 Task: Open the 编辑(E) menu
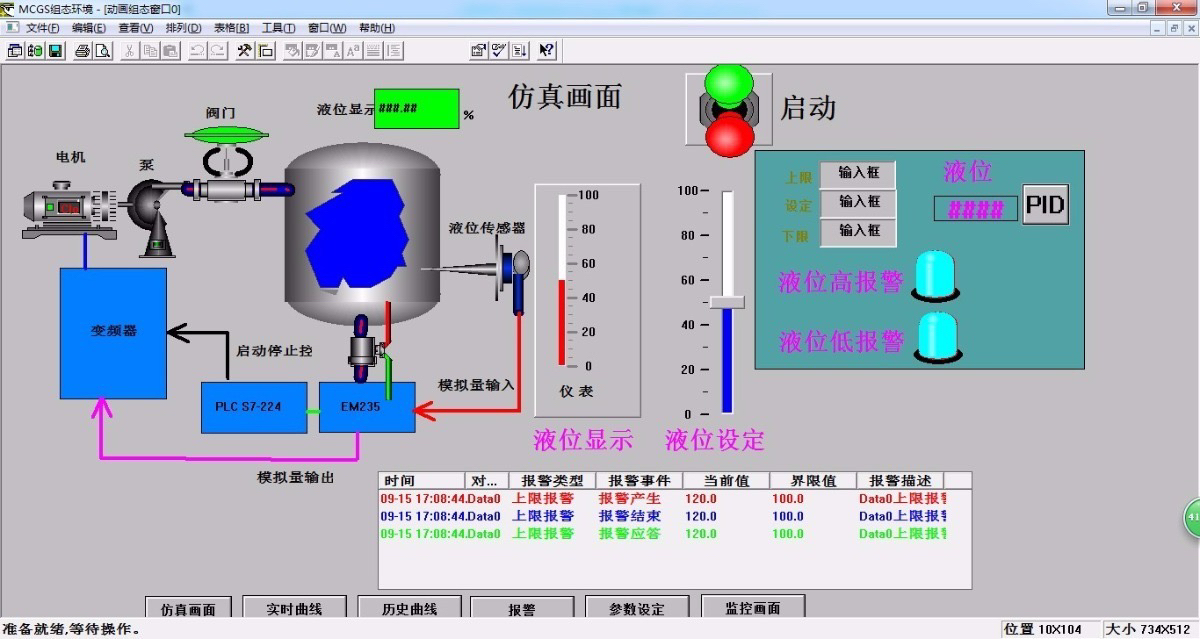click(x=89, y=28)
